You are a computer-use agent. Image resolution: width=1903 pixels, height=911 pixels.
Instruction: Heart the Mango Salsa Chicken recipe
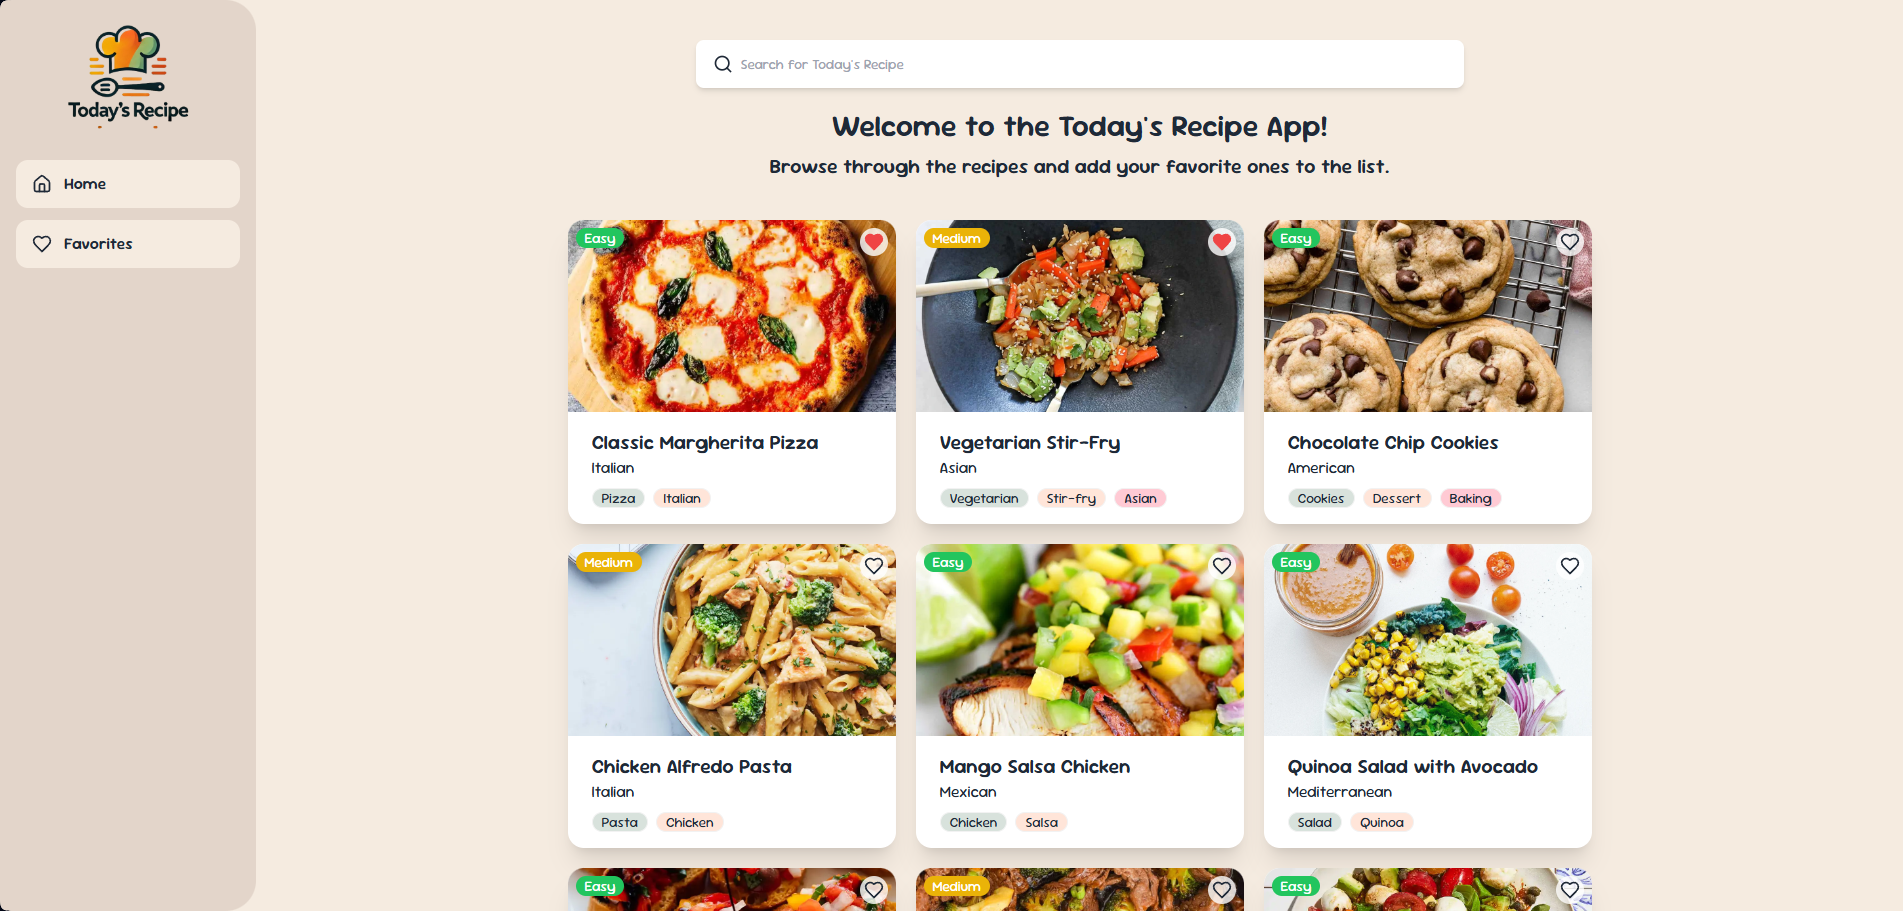point(1222,566)
